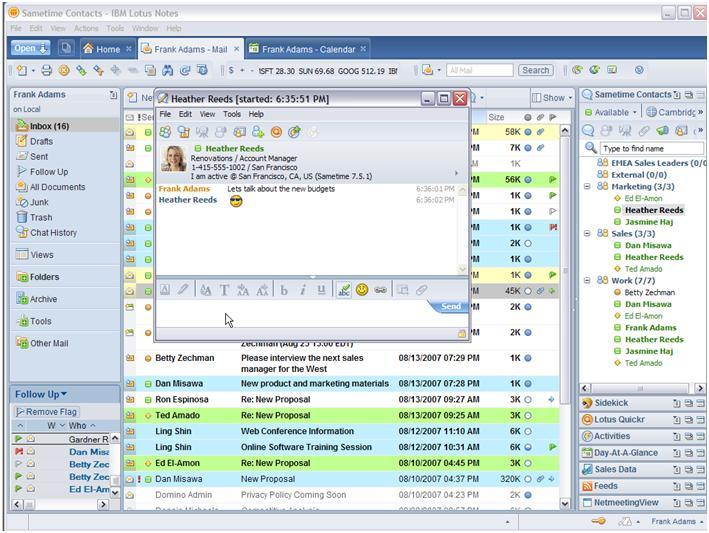Viewport: 709px width, 533px height.
Task: Open Dan Misawa's New Proposal message
Action: 341,479
